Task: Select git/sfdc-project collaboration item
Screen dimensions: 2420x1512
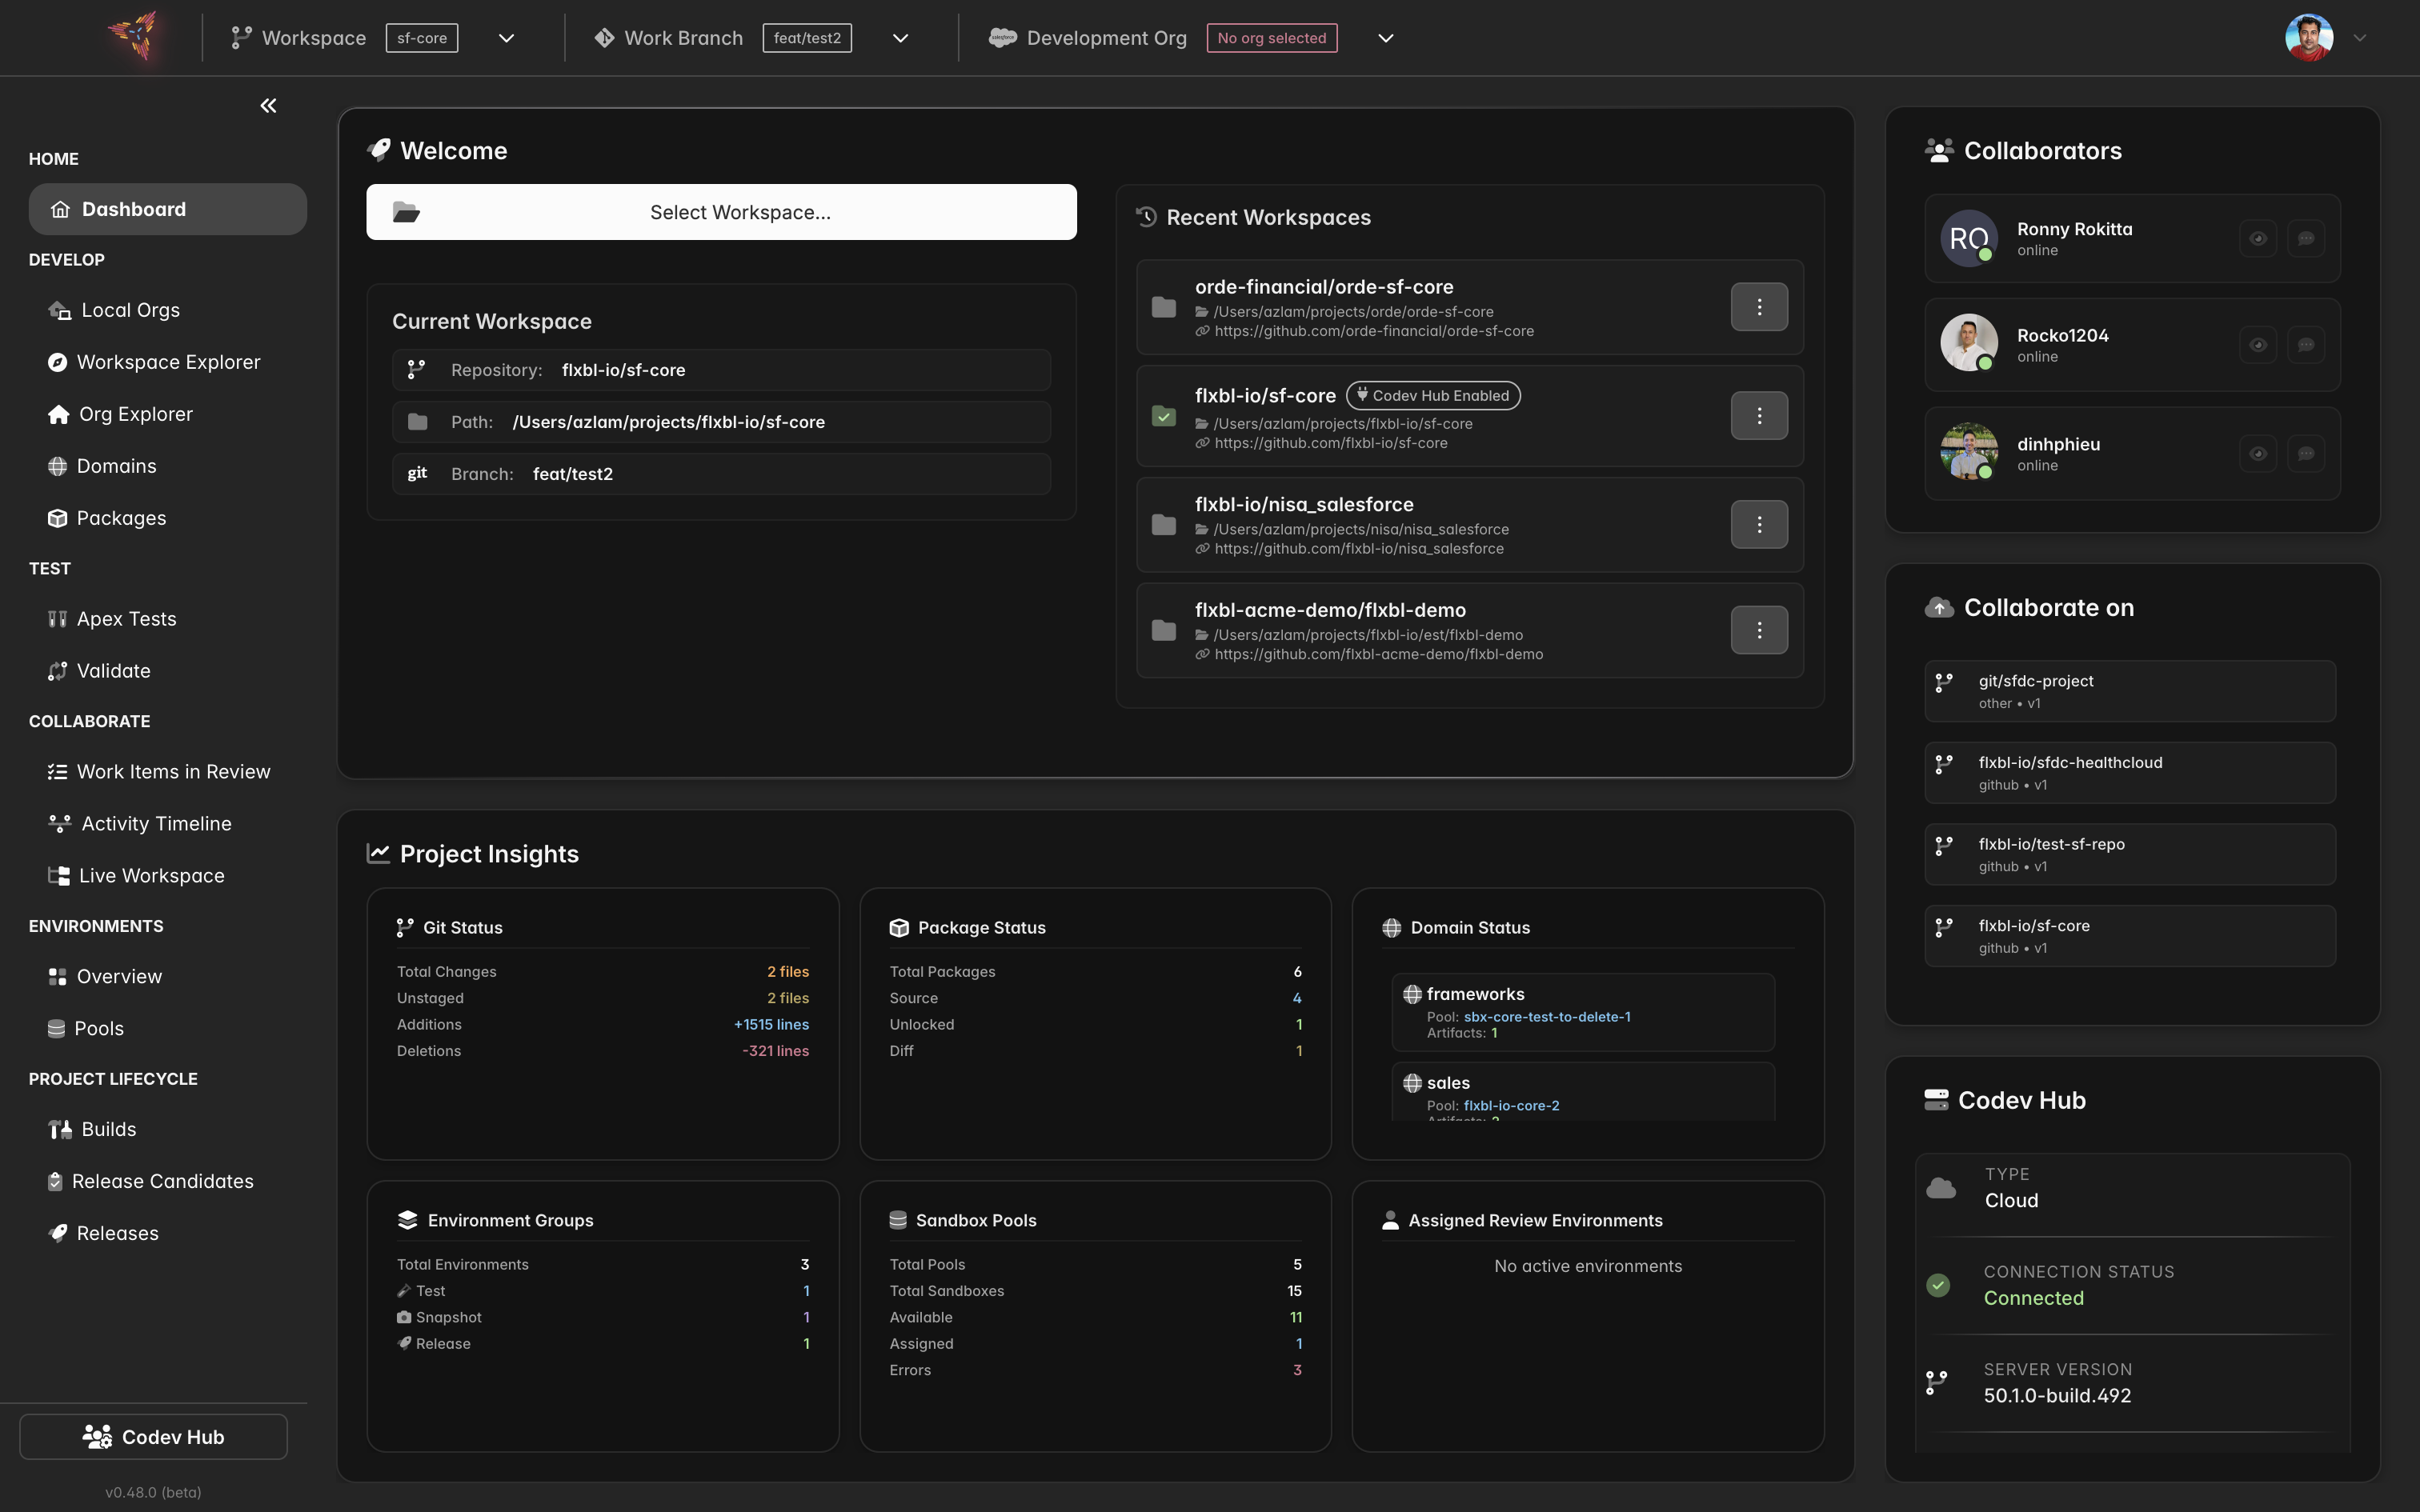Action: coord(2130,691)
